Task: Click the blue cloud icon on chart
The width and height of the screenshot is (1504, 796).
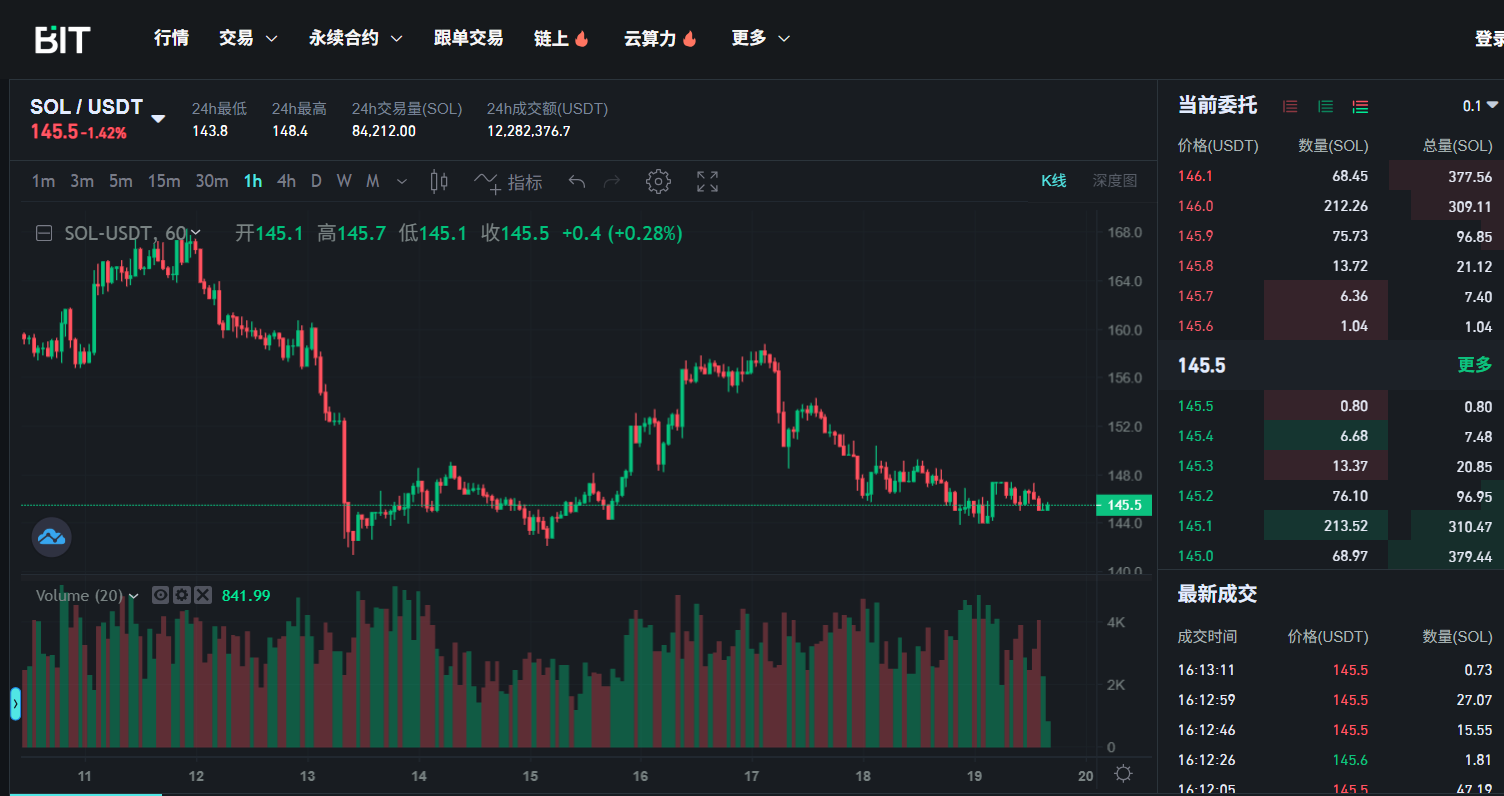Action: [x=51, y=537]
